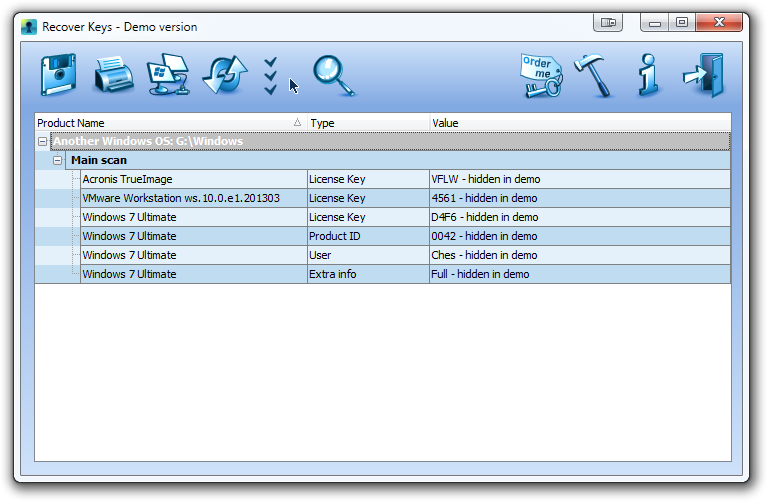
Task: Click the printer icon to print keys
Action: [x=114, y=75]
